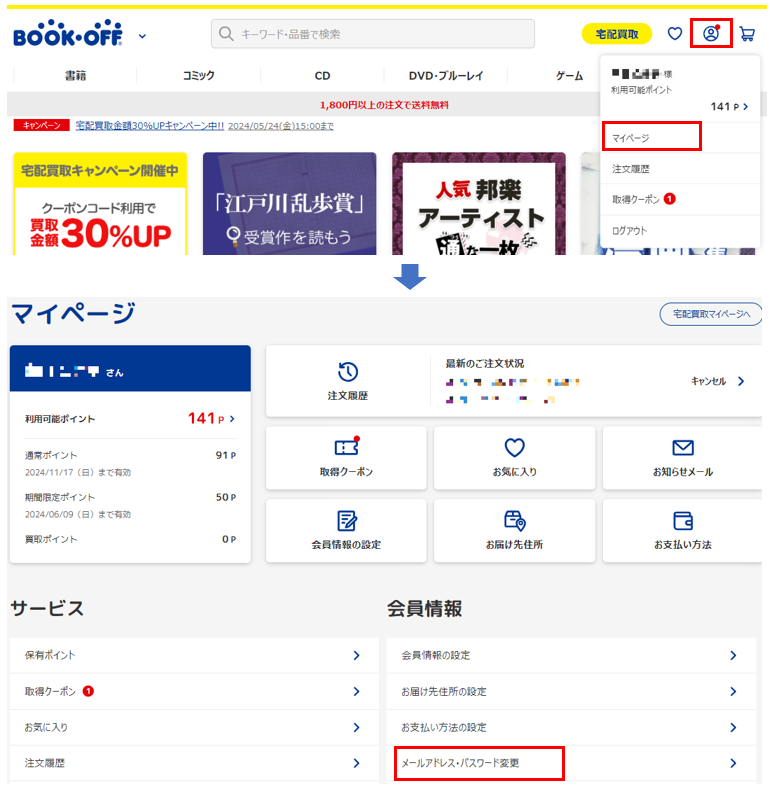Click the heart favorites icon in header
Viewport: 770px width, 795px height.
675,34
